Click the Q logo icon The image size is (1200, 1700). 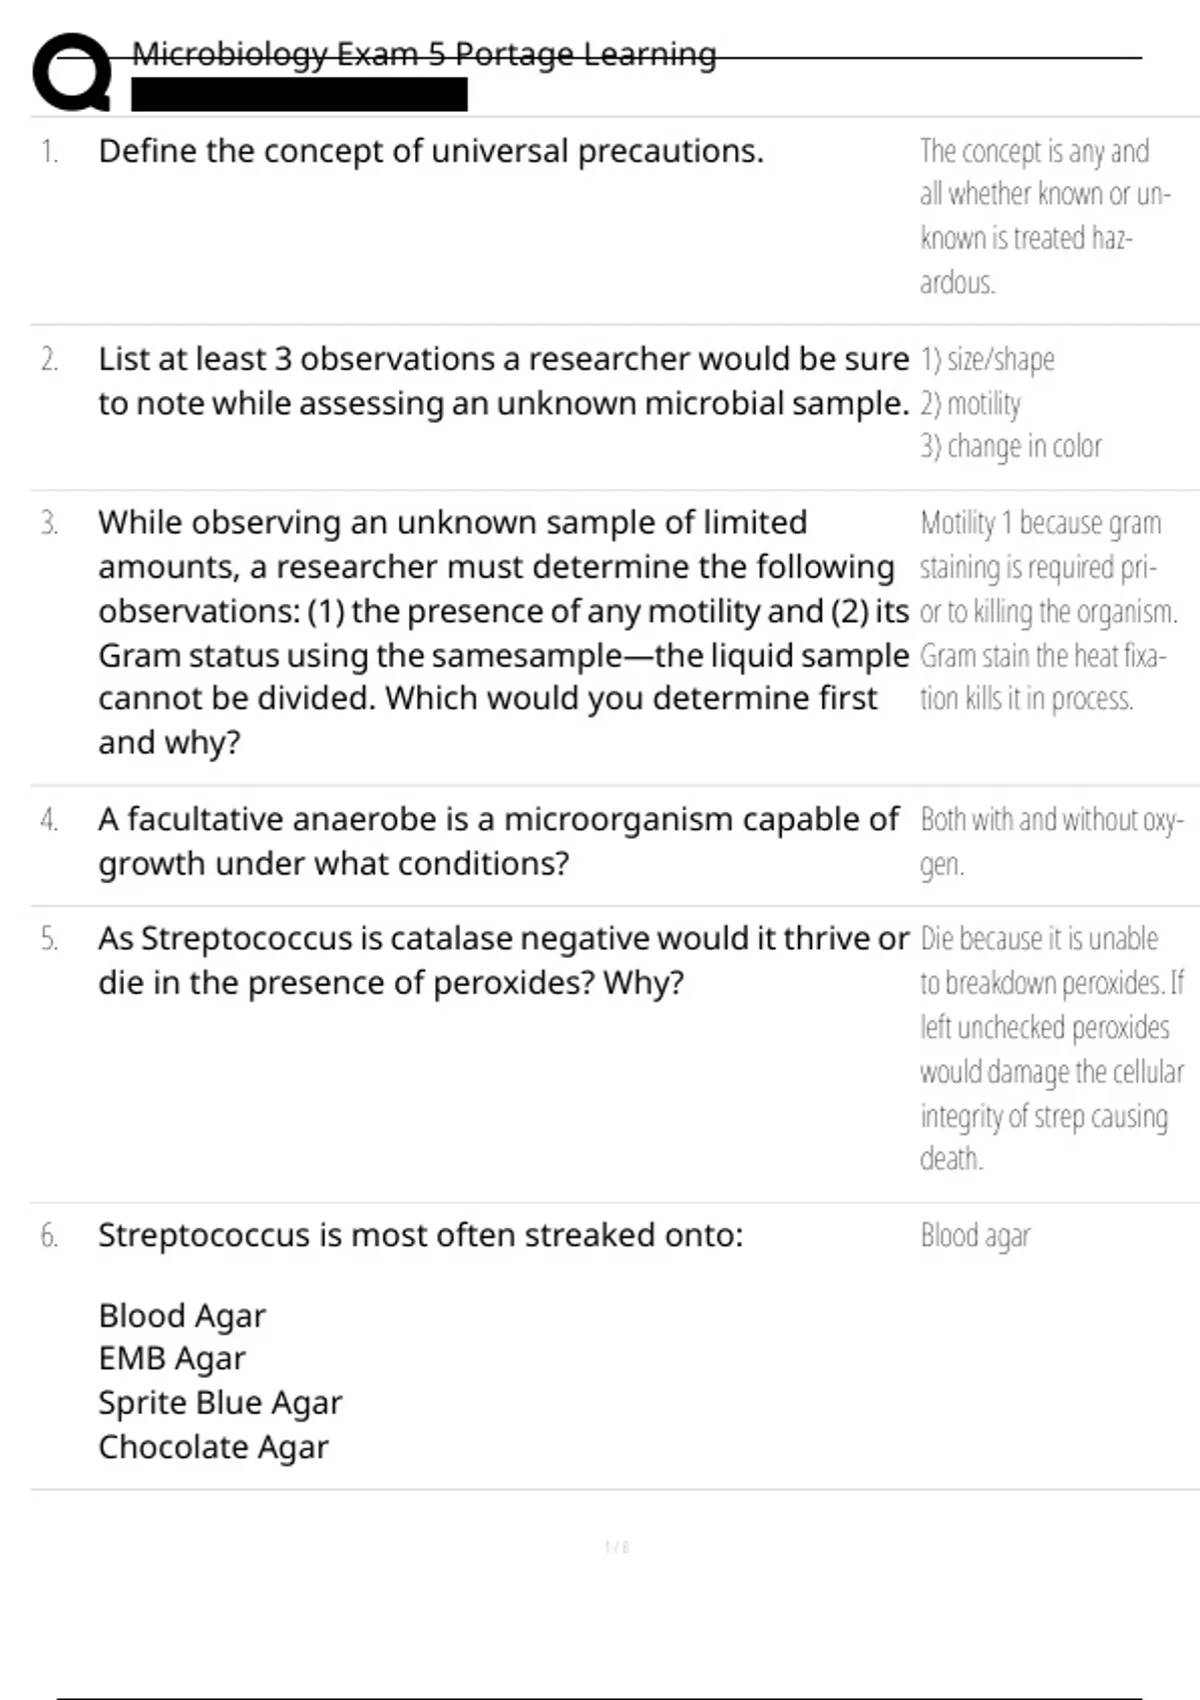coord(72,72)
